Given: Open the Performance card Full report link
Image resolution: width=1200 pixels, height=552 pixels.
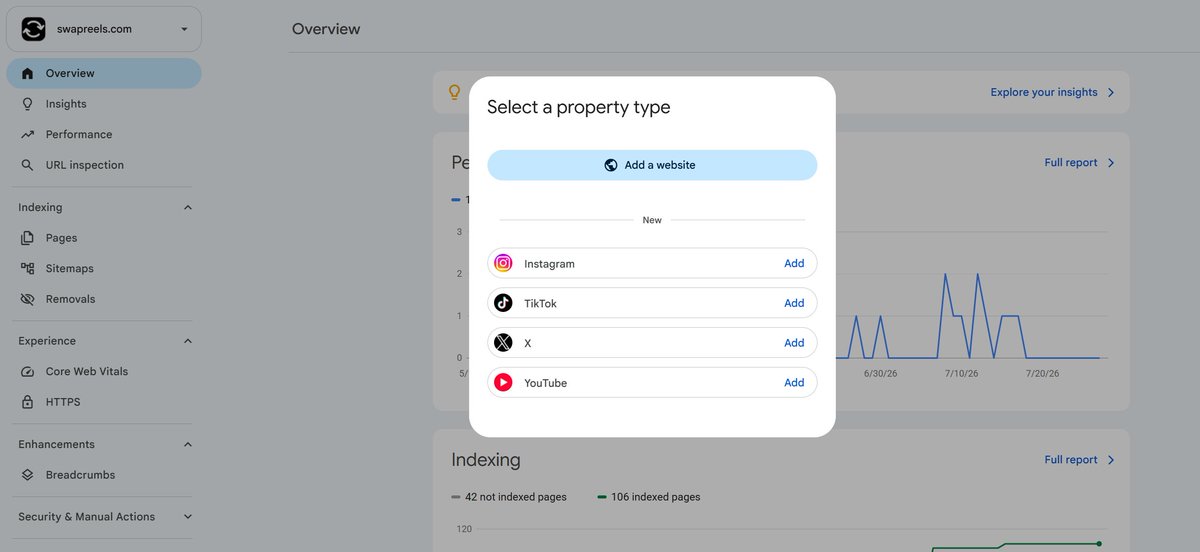Looking at the screenshot, I should (1071, 162).
